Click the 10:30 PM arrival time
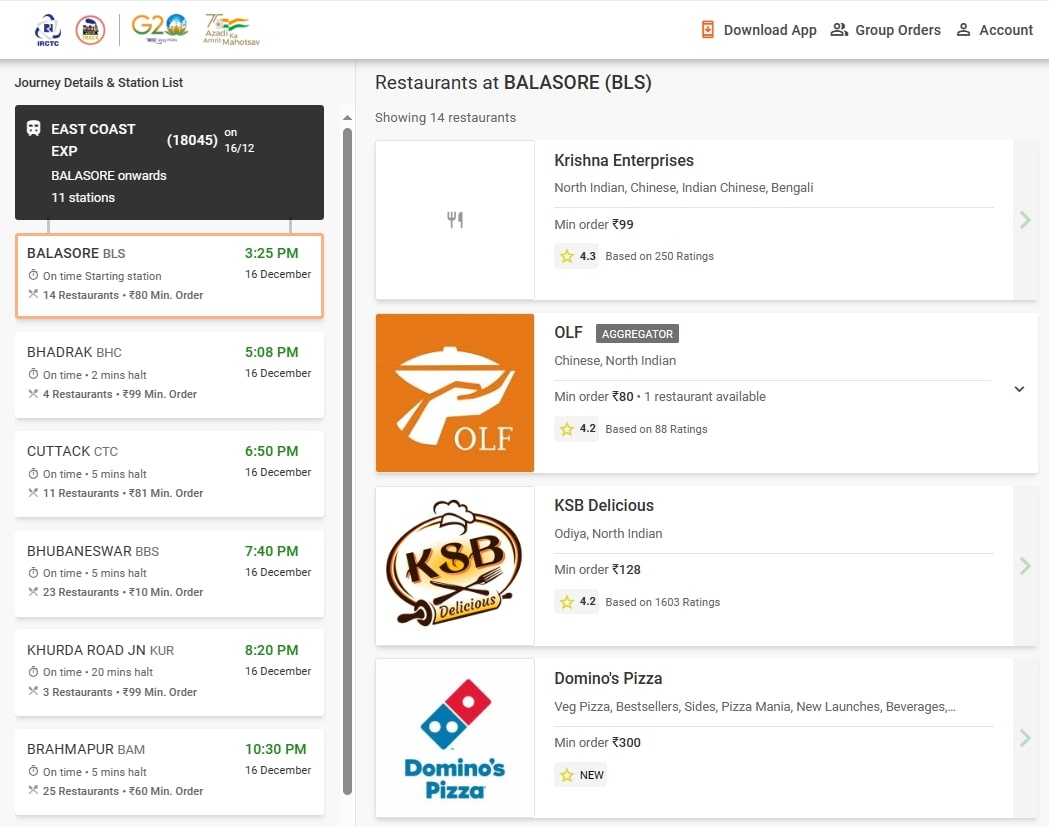This screenshot has height=827, width=1049. pos(276,749)
